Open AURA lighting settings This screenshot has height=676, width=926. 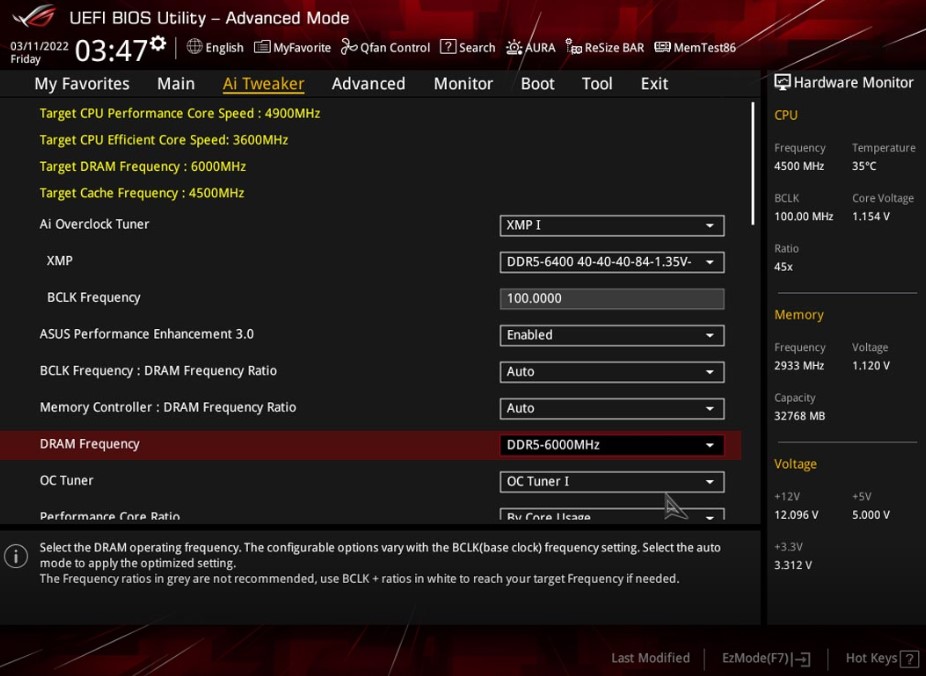pyautogui.click(x=530, y=47)
